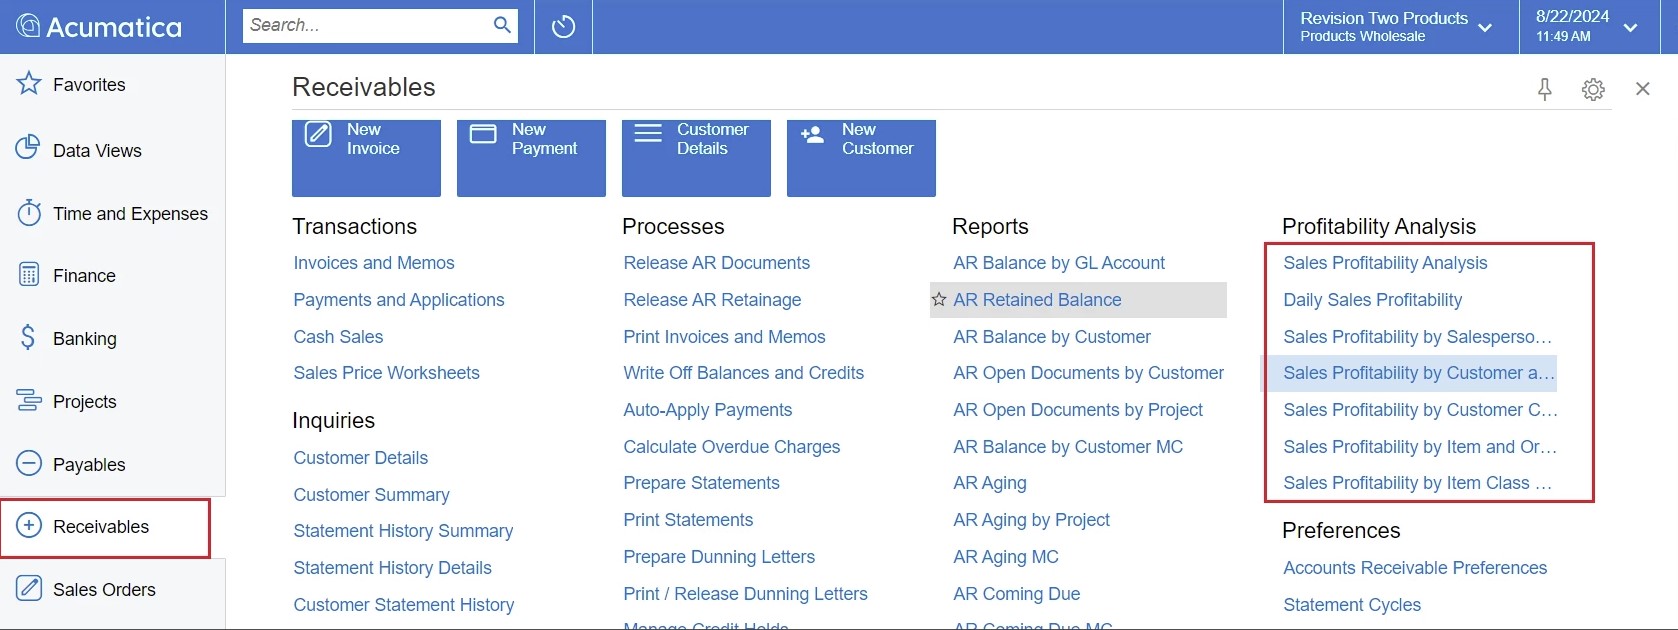This screenshot has width=1678, height=630.
Task: Click the New Invoice tile
Action: [x=366, y=158]
